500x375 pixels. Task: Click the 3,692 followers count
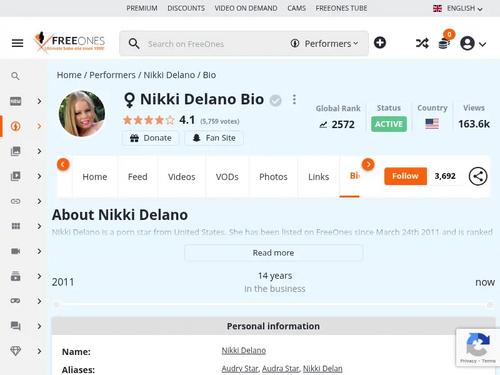(x=445, y=176)
